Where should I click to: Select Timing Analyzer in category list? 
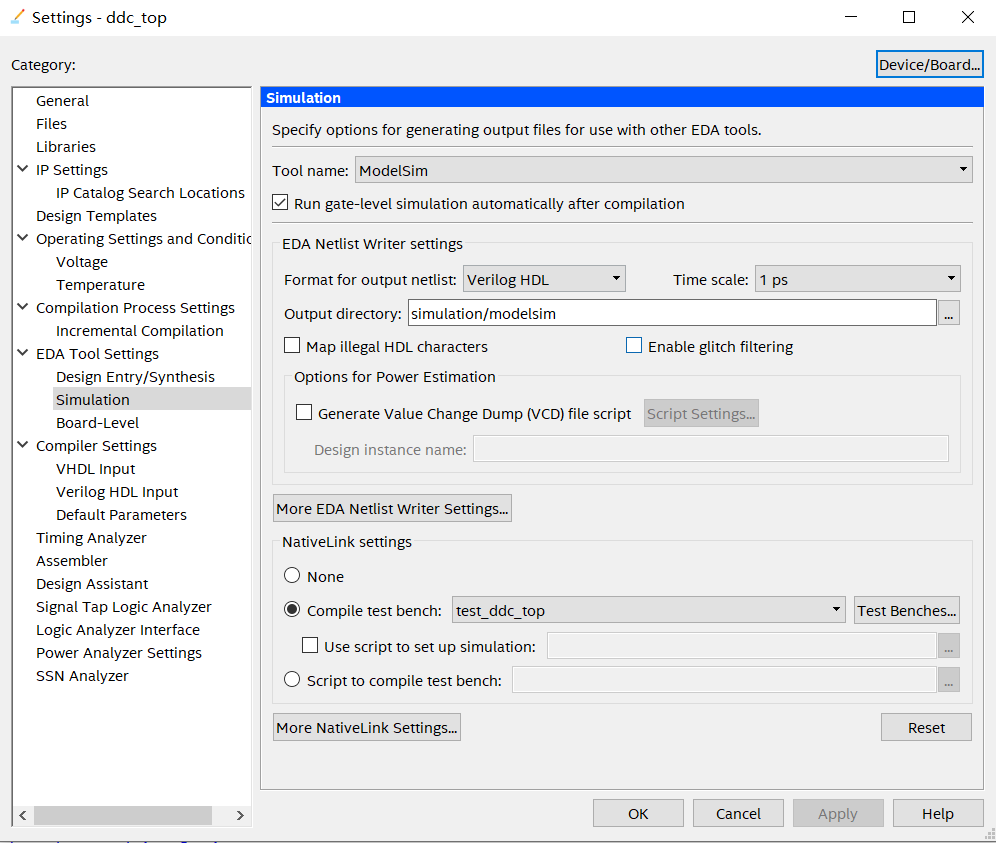coord(91,538)
